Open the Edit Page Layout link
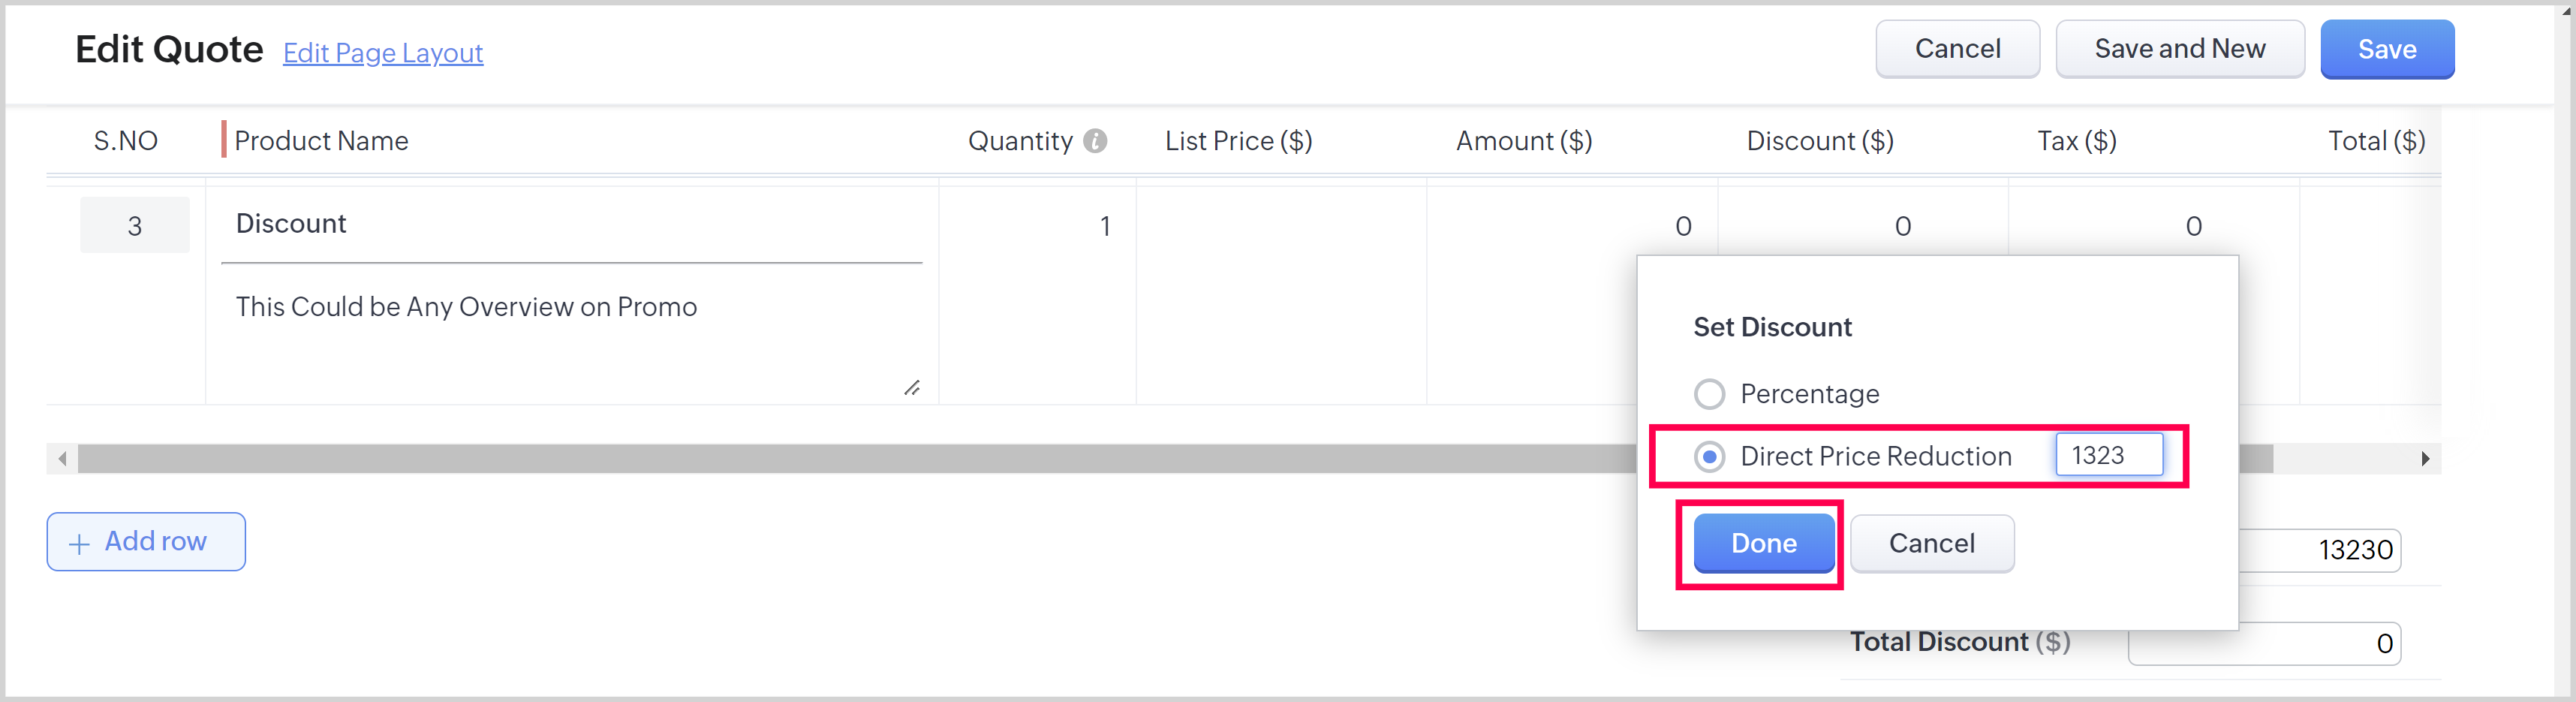2576x702 pixels. 383,53
